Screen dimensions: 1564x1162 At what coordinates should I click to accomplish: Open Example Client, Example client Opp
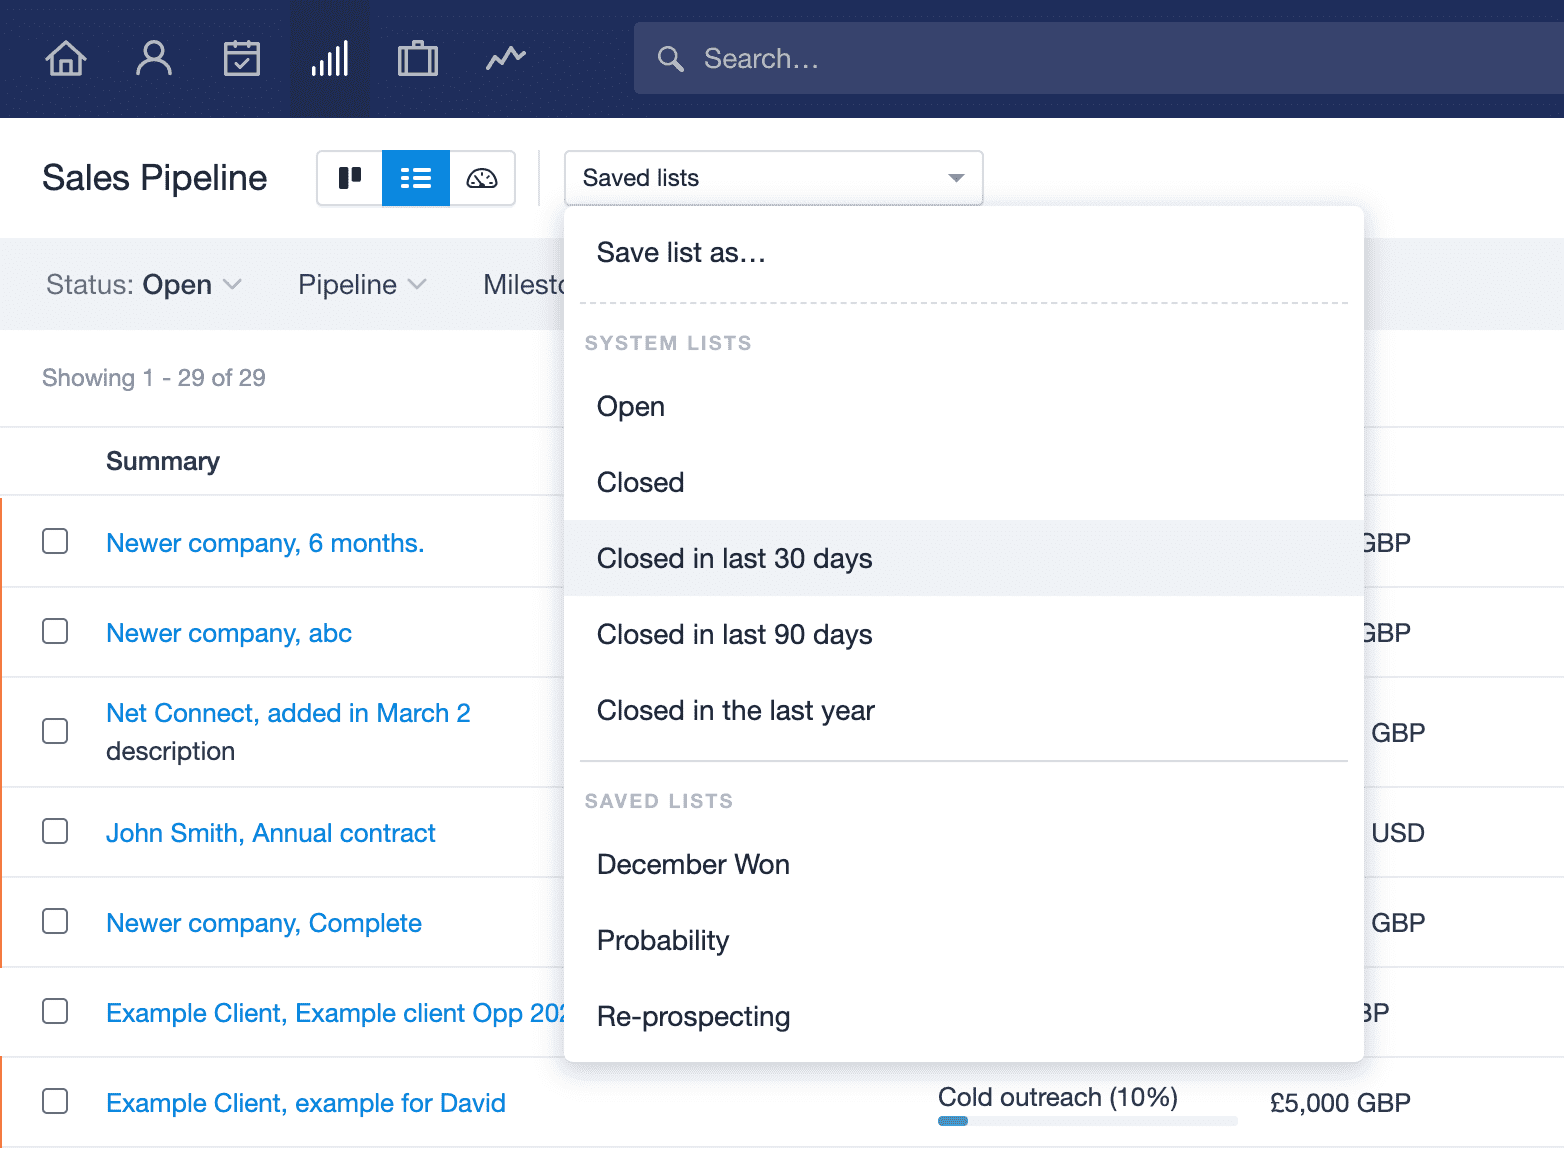coord(335,1013)
